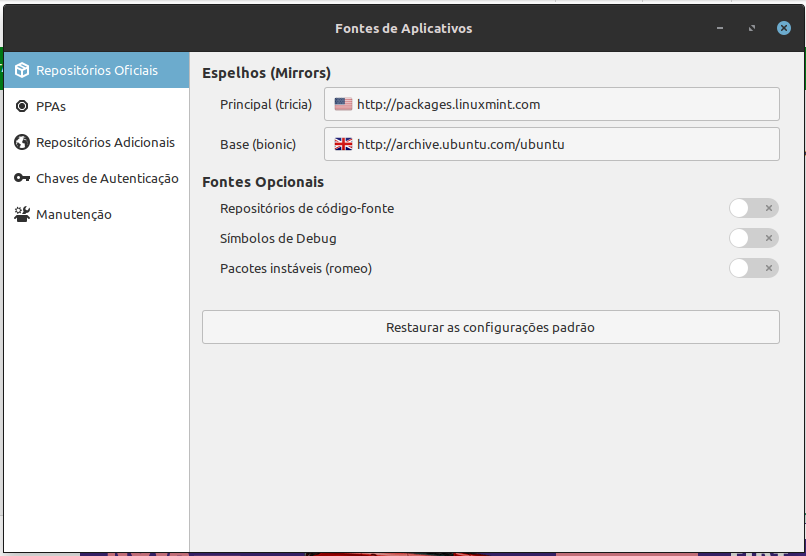Go to Repositórios Adicionais section
Screen dimensions: 806x556
click(97, 142)
